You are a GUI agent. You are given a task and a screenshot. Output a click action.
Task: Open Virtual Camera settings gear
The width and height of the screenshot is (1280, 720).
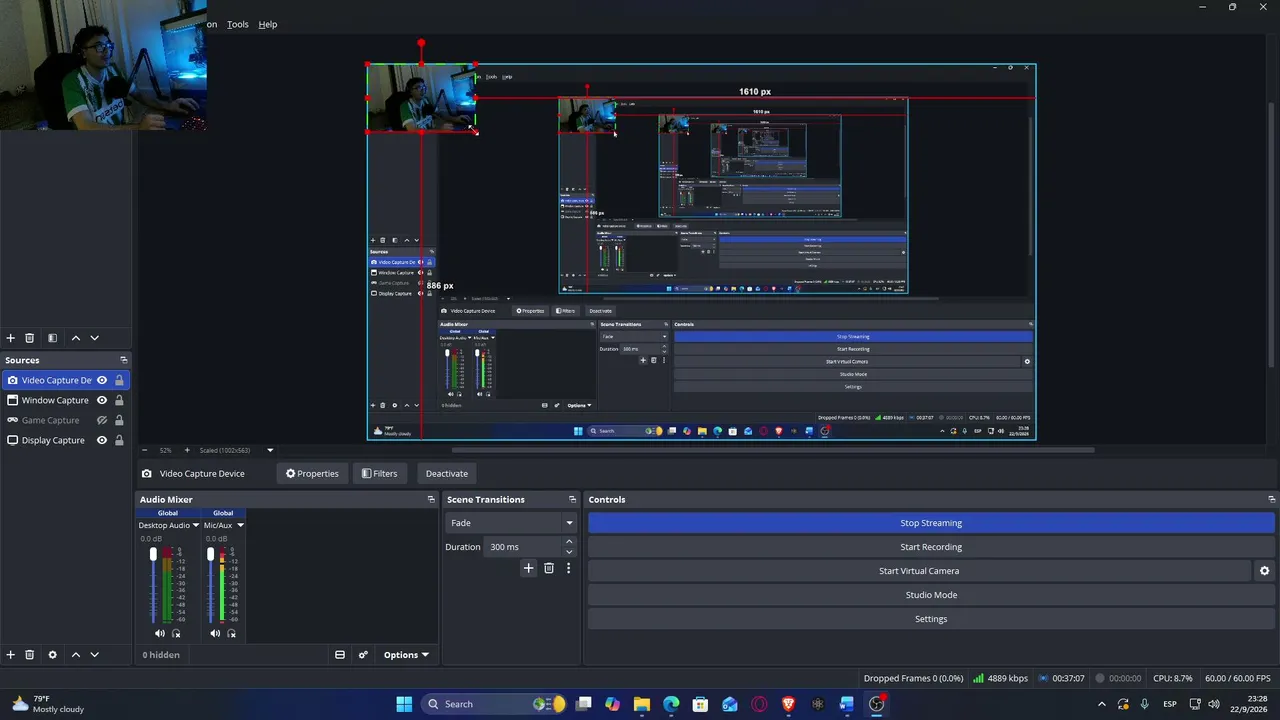tap(1264, 571)
